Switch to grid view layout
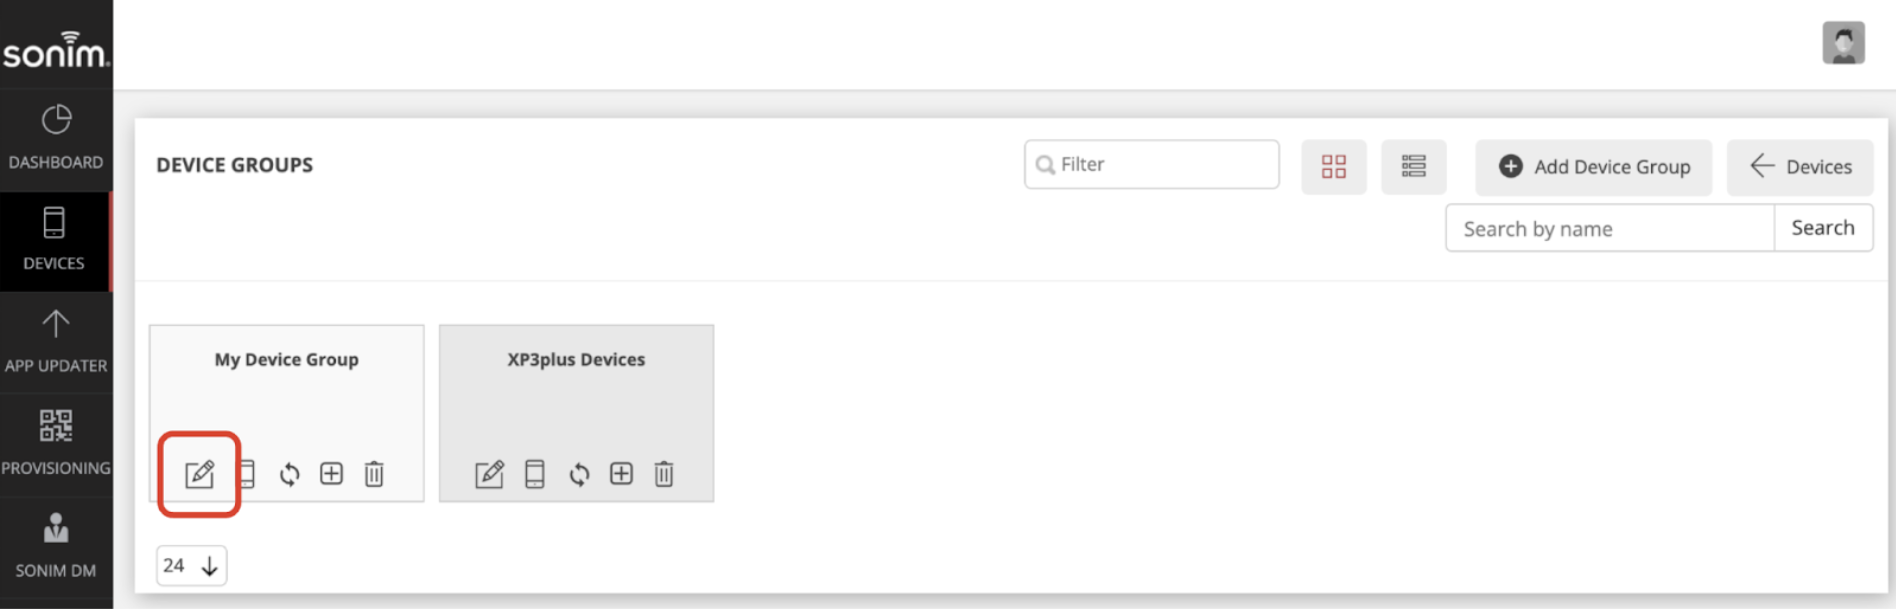 (1334, 167)
